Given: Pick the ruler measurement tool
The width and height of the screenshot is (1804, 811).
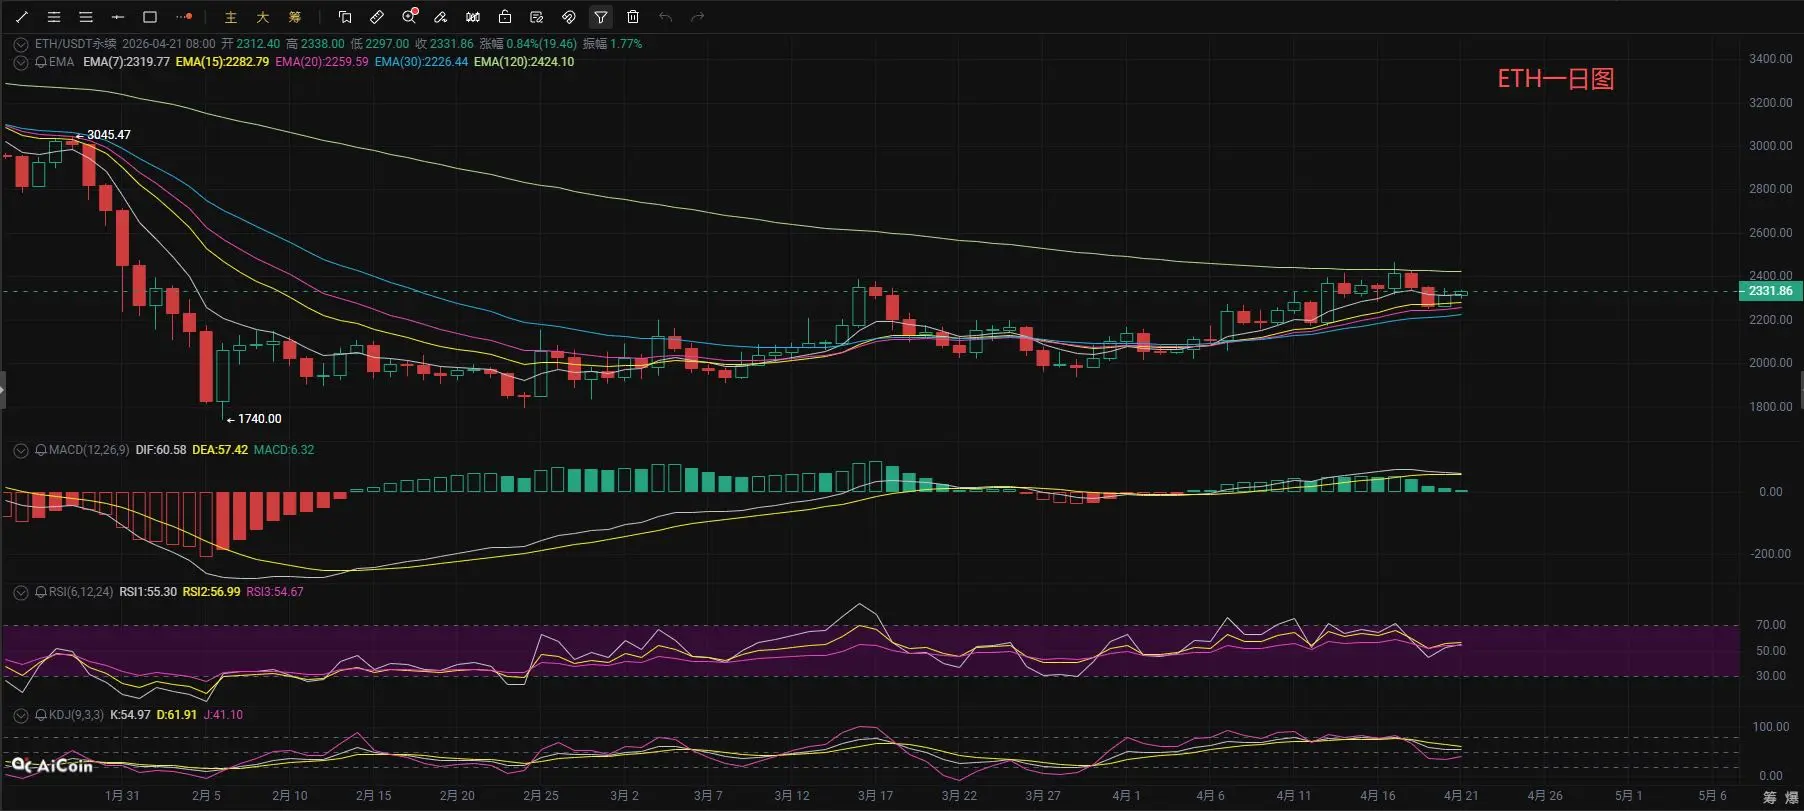Looking at the screenshot, I should [377, 17].
